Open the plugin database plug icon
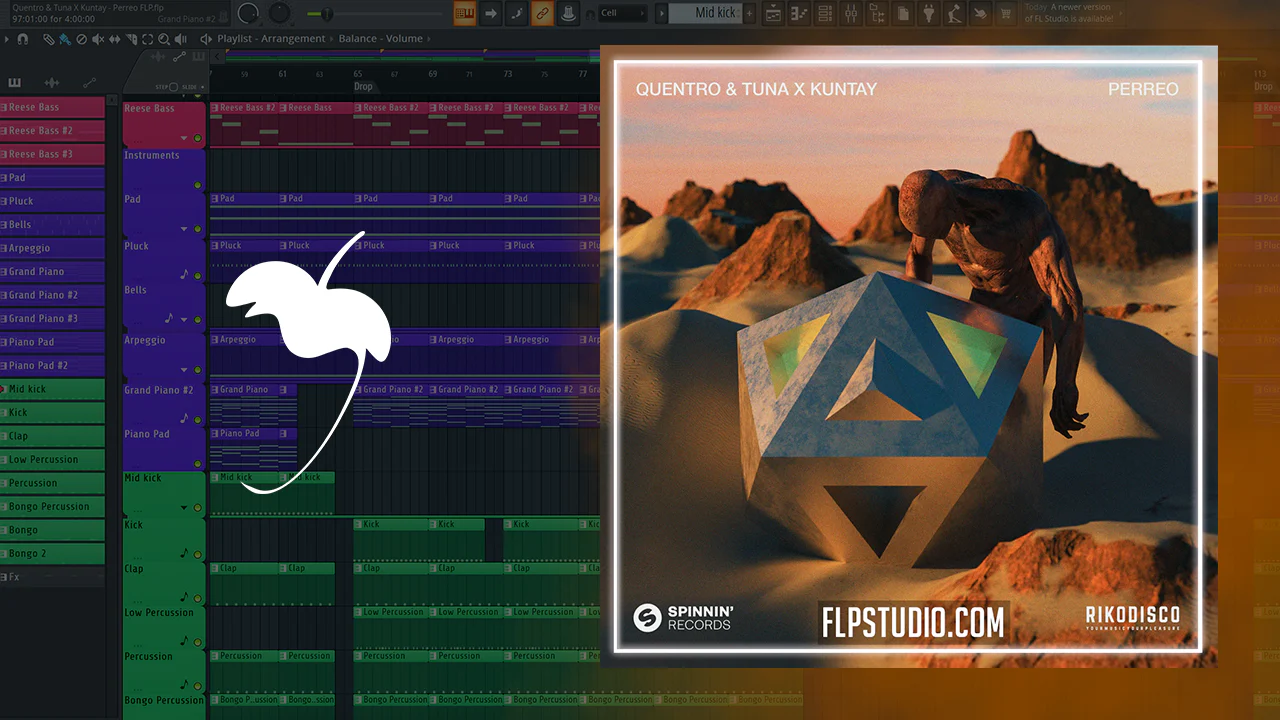Viewport: 1280px width, 720px height. (930, 13)
